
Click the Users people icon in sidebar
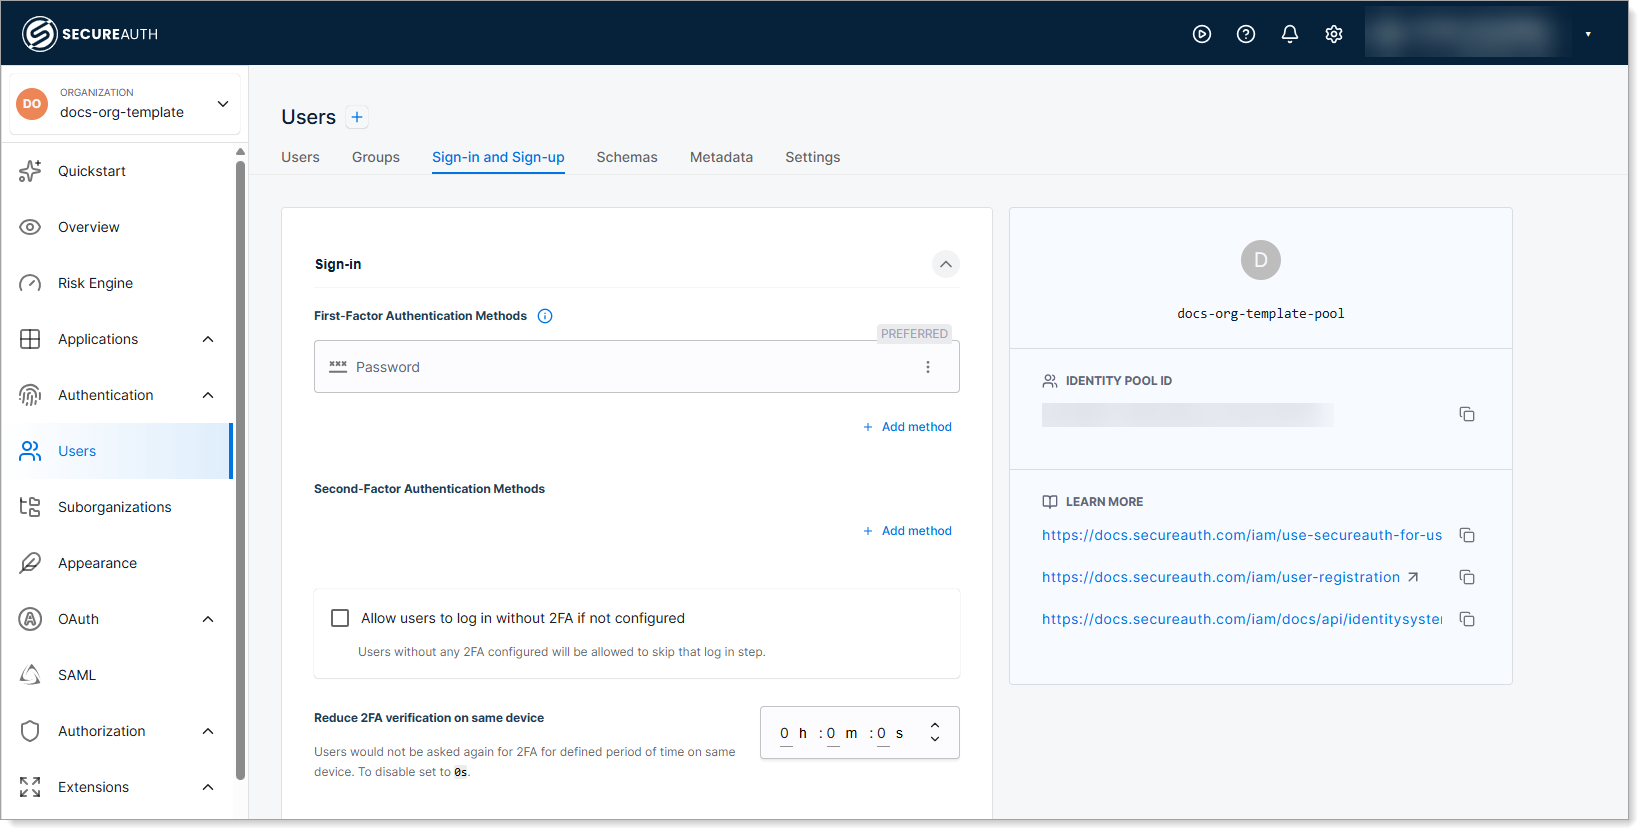30,451
